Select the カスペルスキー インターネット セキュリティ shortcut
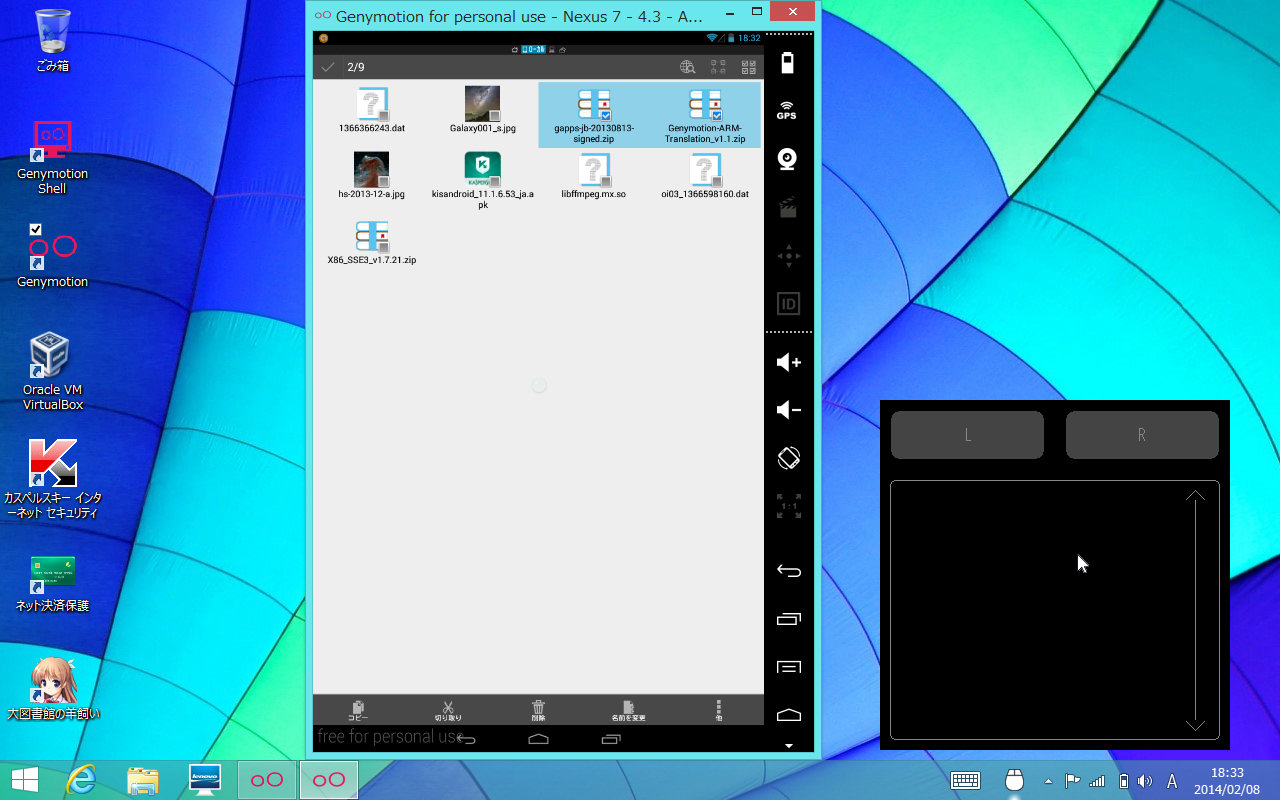The width and height of the screenshot is (1280, 800). point(52,479)
